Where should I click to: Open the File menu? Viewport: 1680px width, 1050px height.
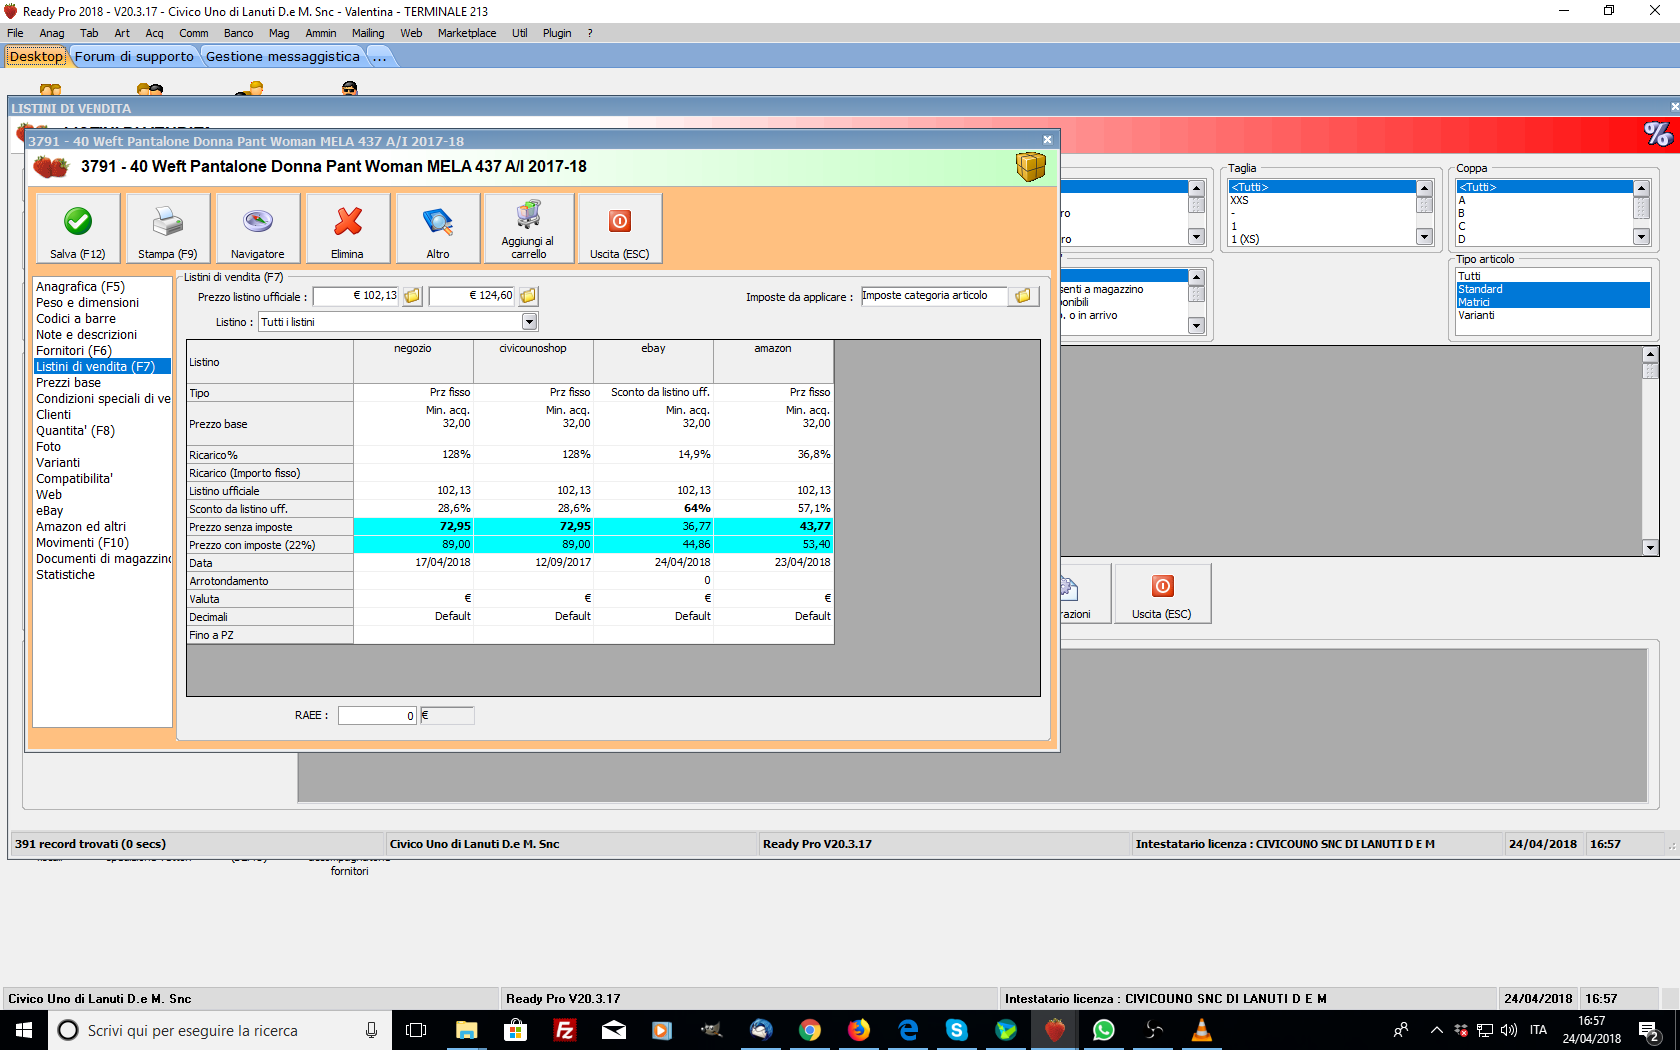(15, 33)
